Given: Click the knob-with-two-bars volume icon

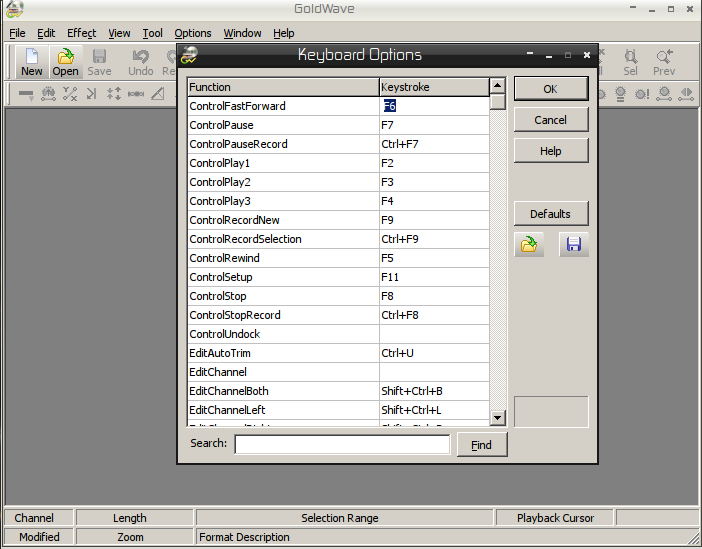Looking at the screenshot, I should 620,94.
